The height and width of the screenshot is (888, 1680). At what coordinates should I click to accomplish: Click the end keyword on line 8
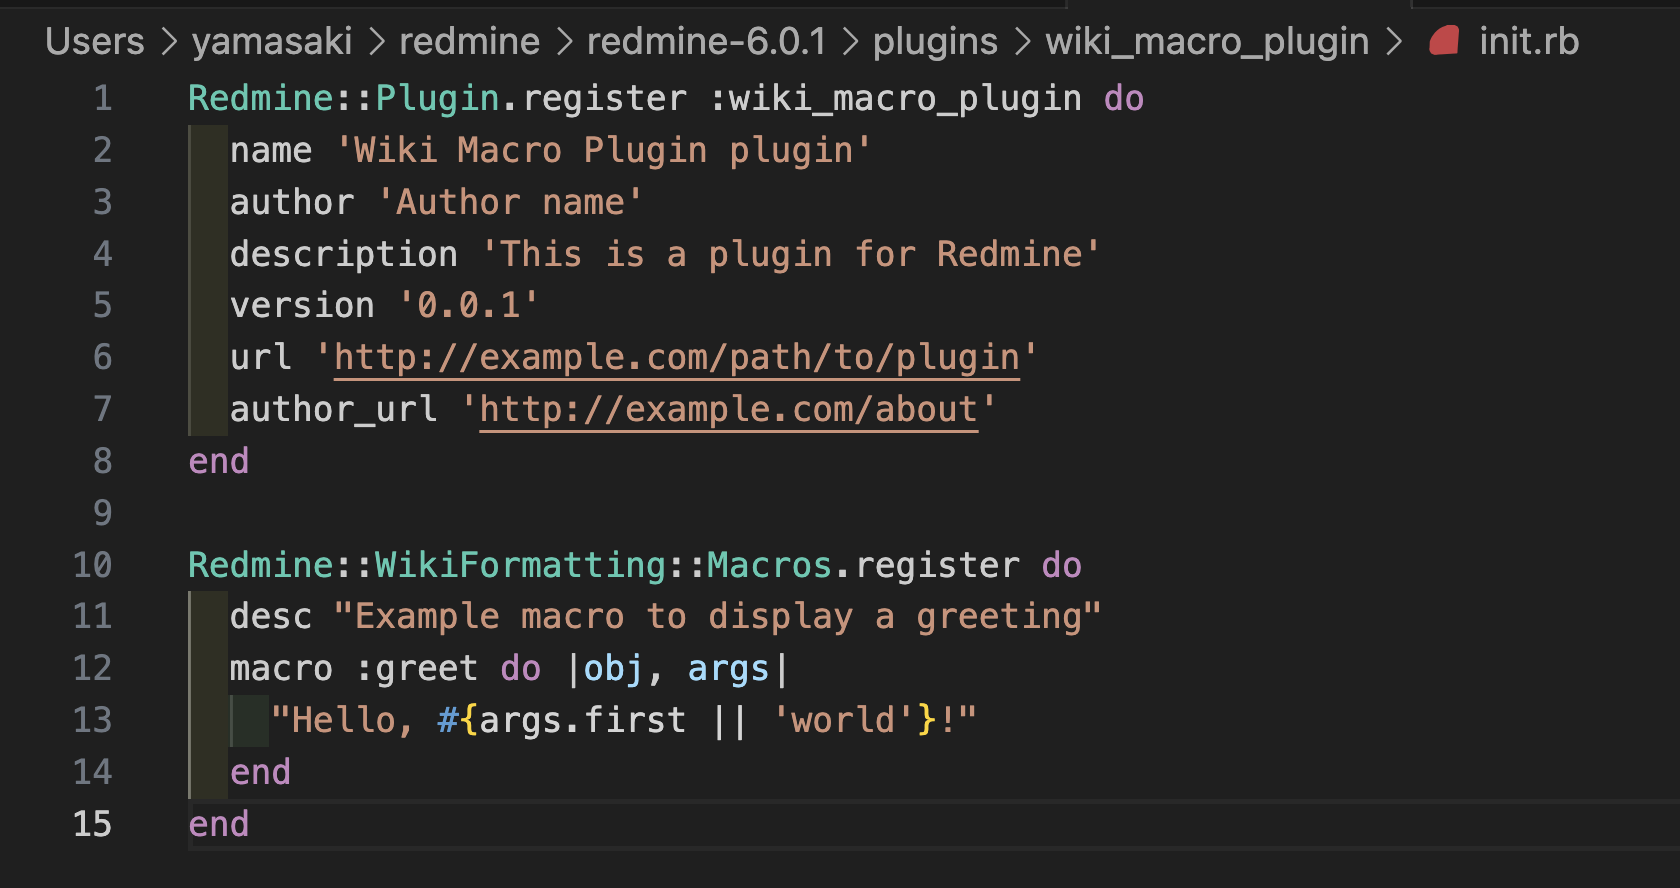[219, 461]
